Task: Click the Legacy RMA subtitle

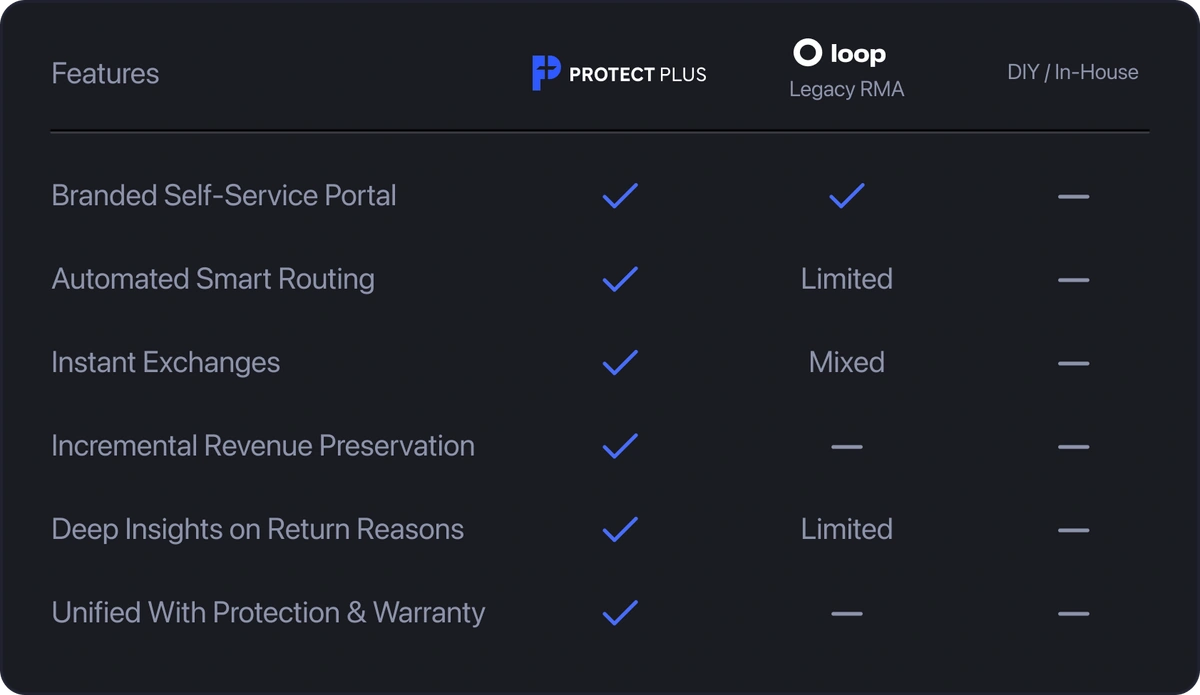Action: [x=847, y=89]
